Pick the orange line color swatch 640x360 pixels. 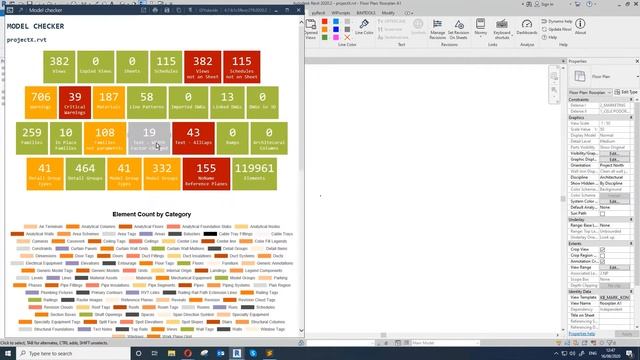point(324,29)
